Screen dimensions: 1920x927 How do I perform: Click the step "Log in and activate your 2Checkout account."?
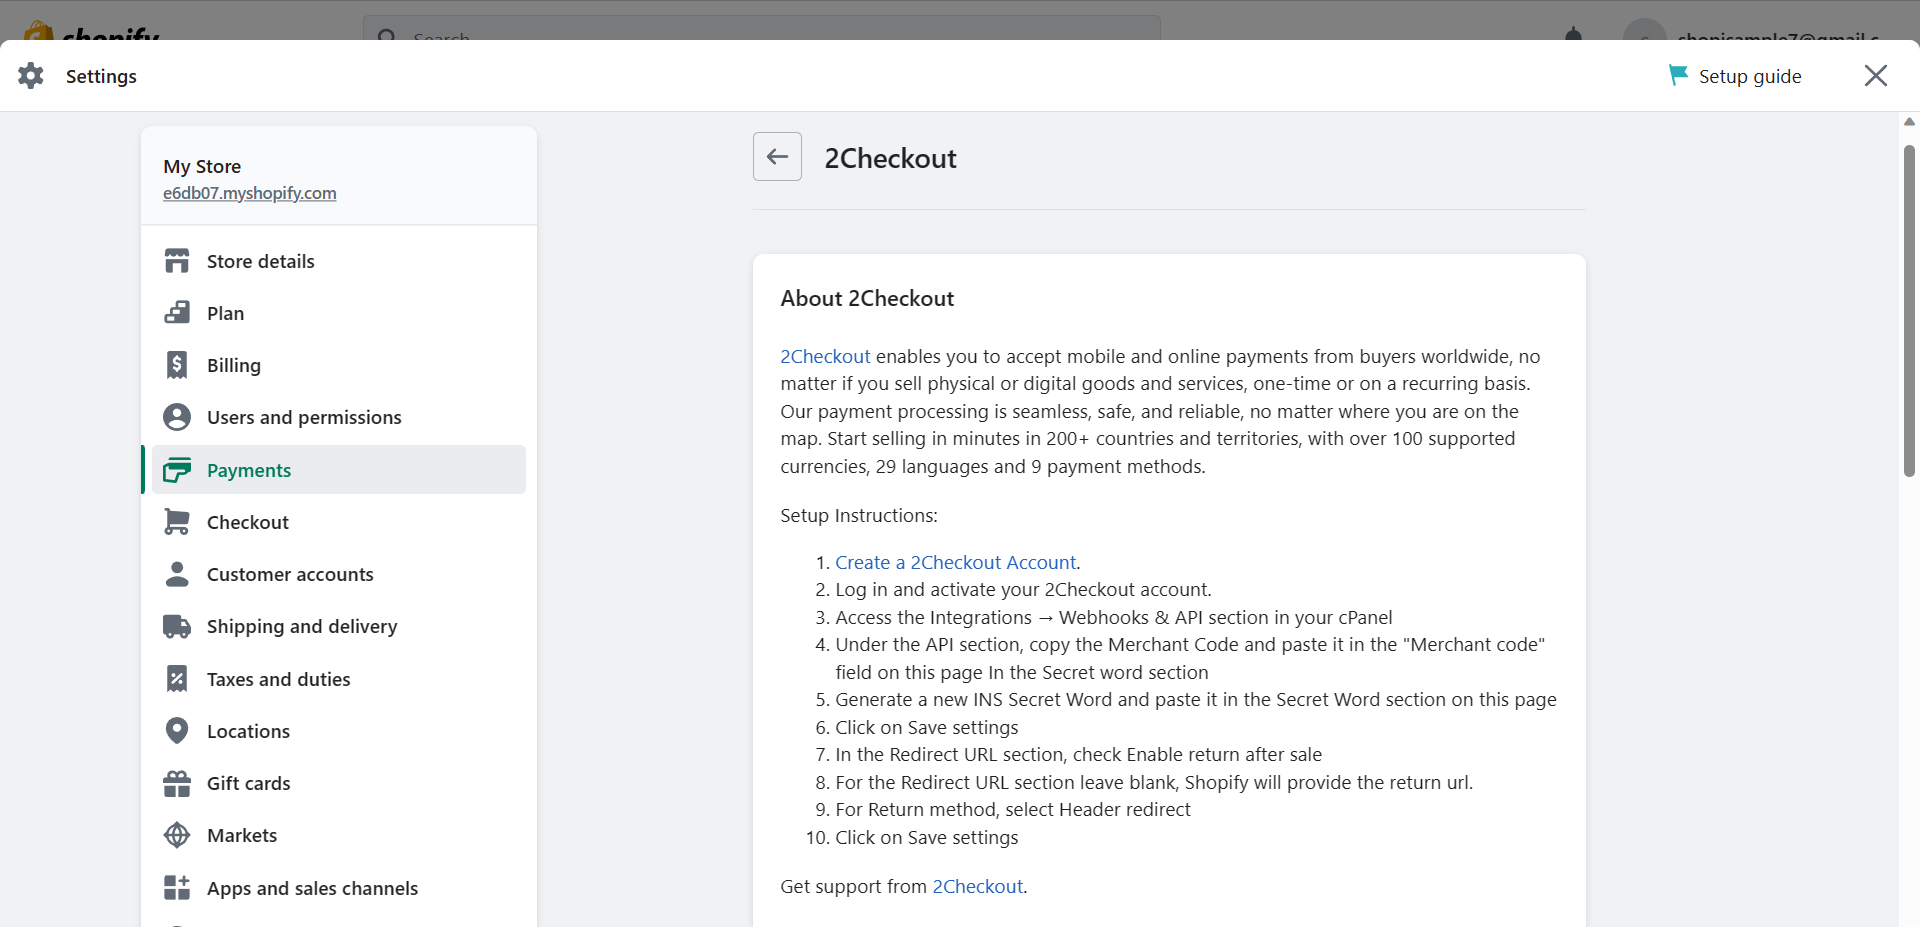pyautogui.click(x=1023, y=589)
